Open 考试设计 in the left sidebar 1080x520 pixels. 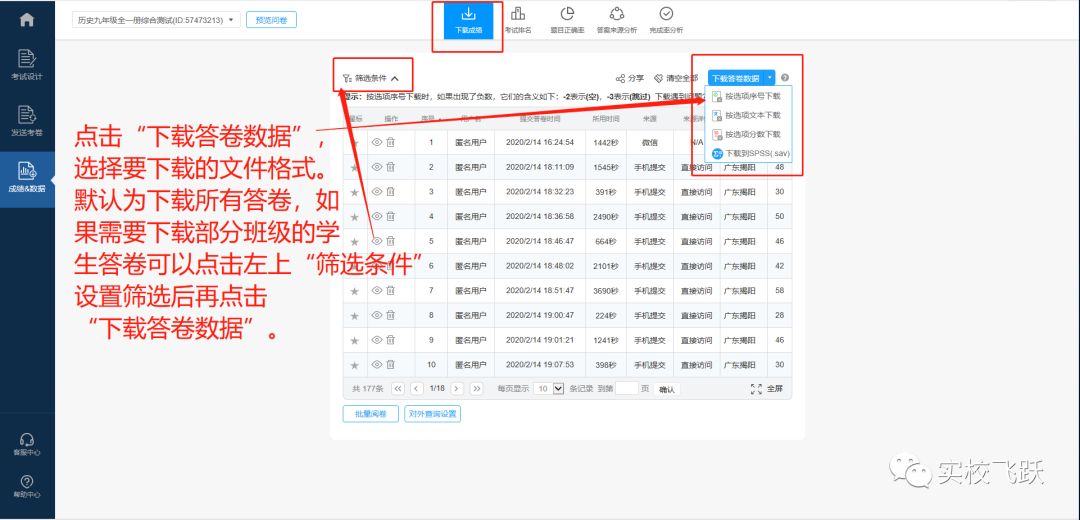click(x=27, y=65)
